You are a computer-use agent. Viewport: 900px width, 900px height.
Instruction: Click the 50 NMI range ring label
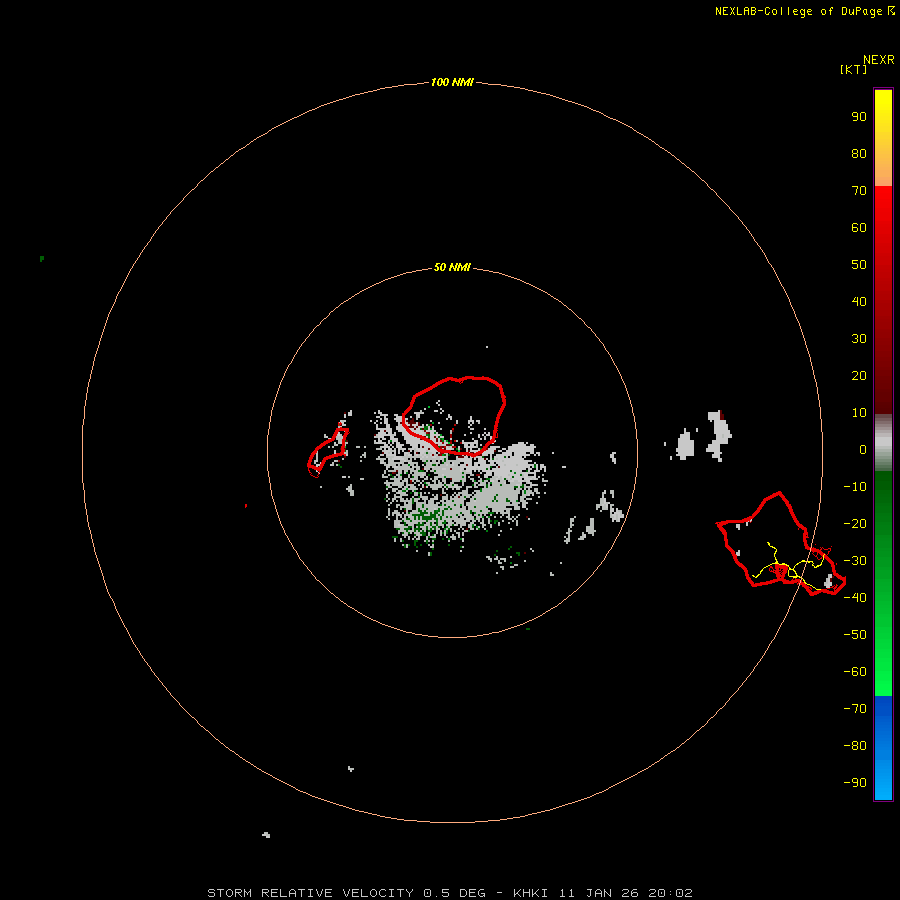tap(452, 267)
